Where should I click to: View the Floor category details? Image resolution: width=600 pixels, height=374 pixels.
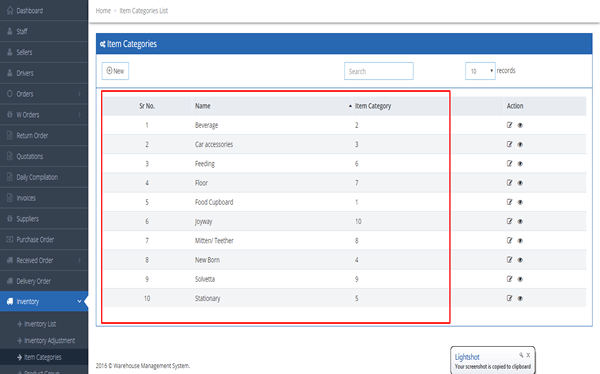point(520,183)
